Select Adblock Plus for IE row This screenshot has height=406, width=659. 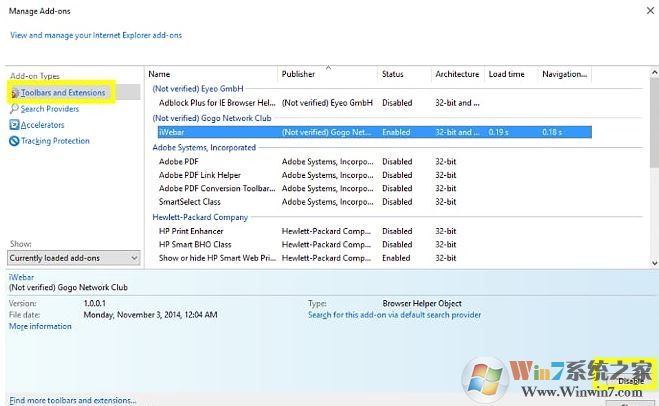(x=217, y=102)
